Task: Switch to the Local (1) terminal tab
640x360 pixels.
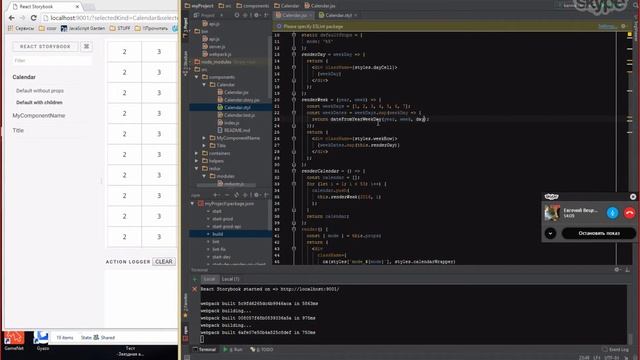Action: coord(230,279)
